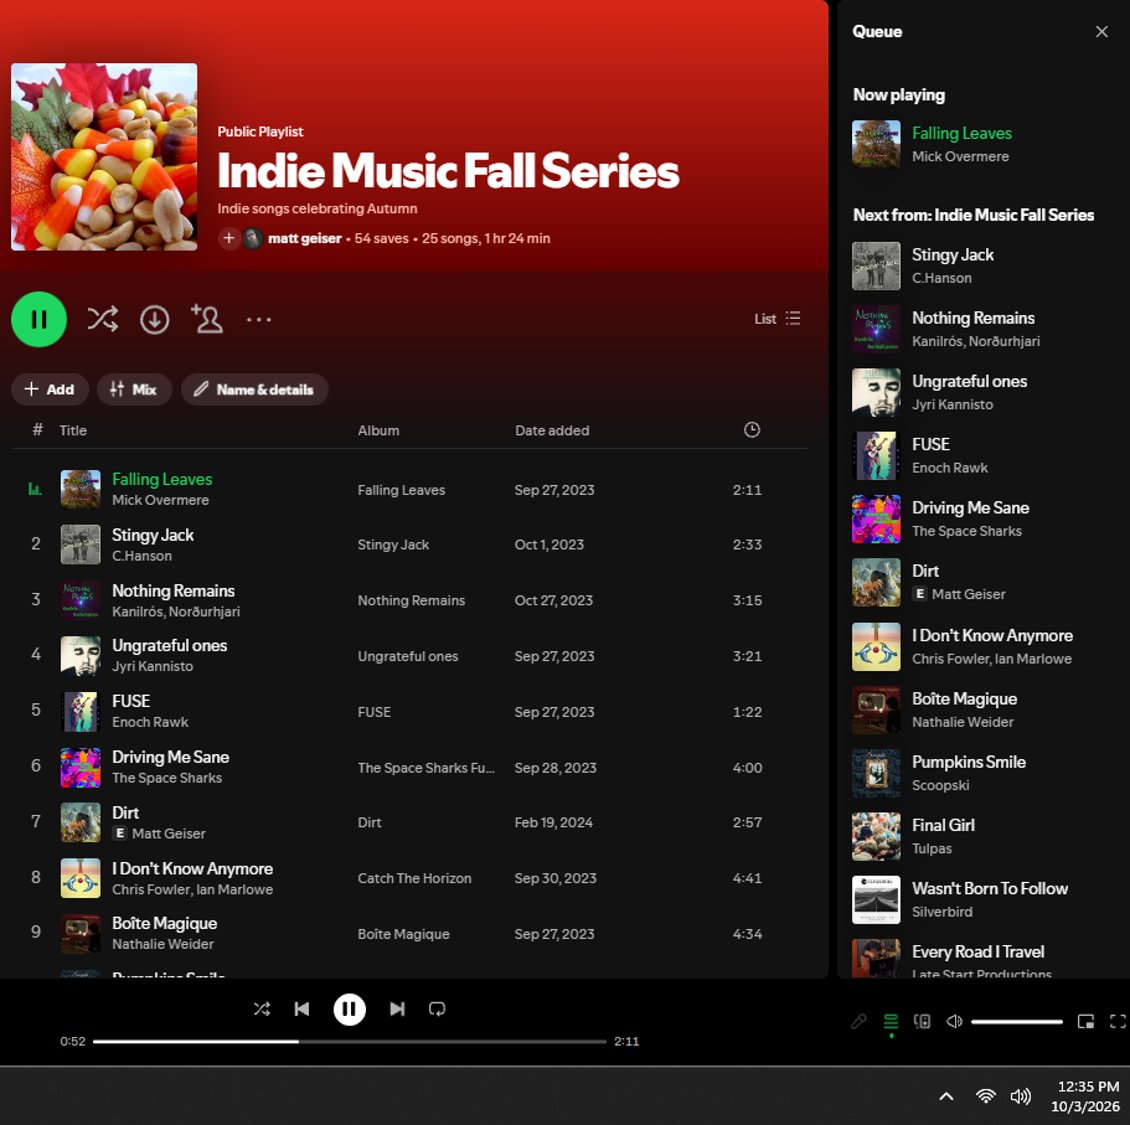The width and height of the screenshot is (1130, 1125).
Task: Click the # column header
Action: coord(37,430)
